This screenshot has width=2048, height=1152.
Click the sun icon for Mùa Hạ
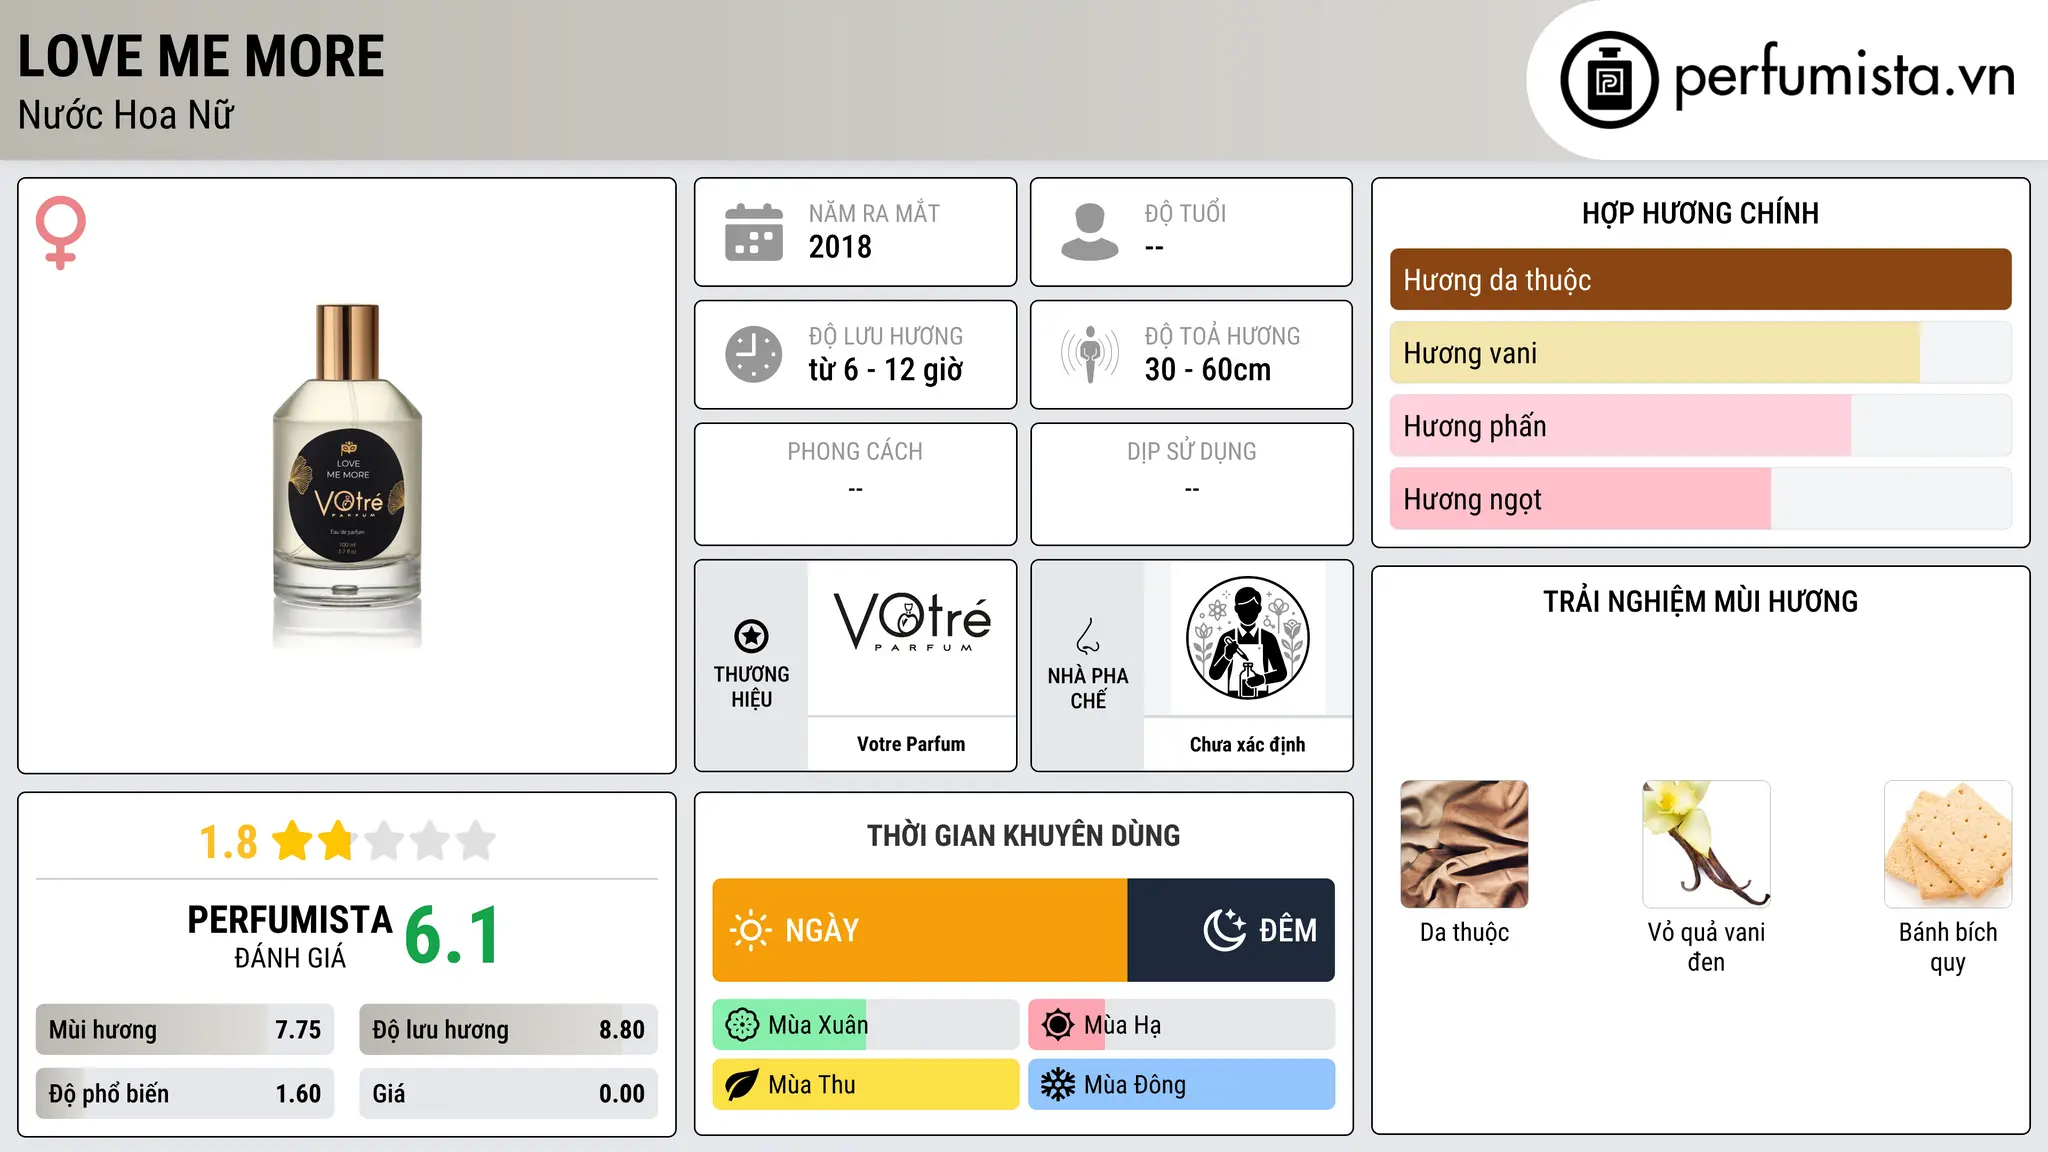pyautogui.click(x=1058, y=1025)
